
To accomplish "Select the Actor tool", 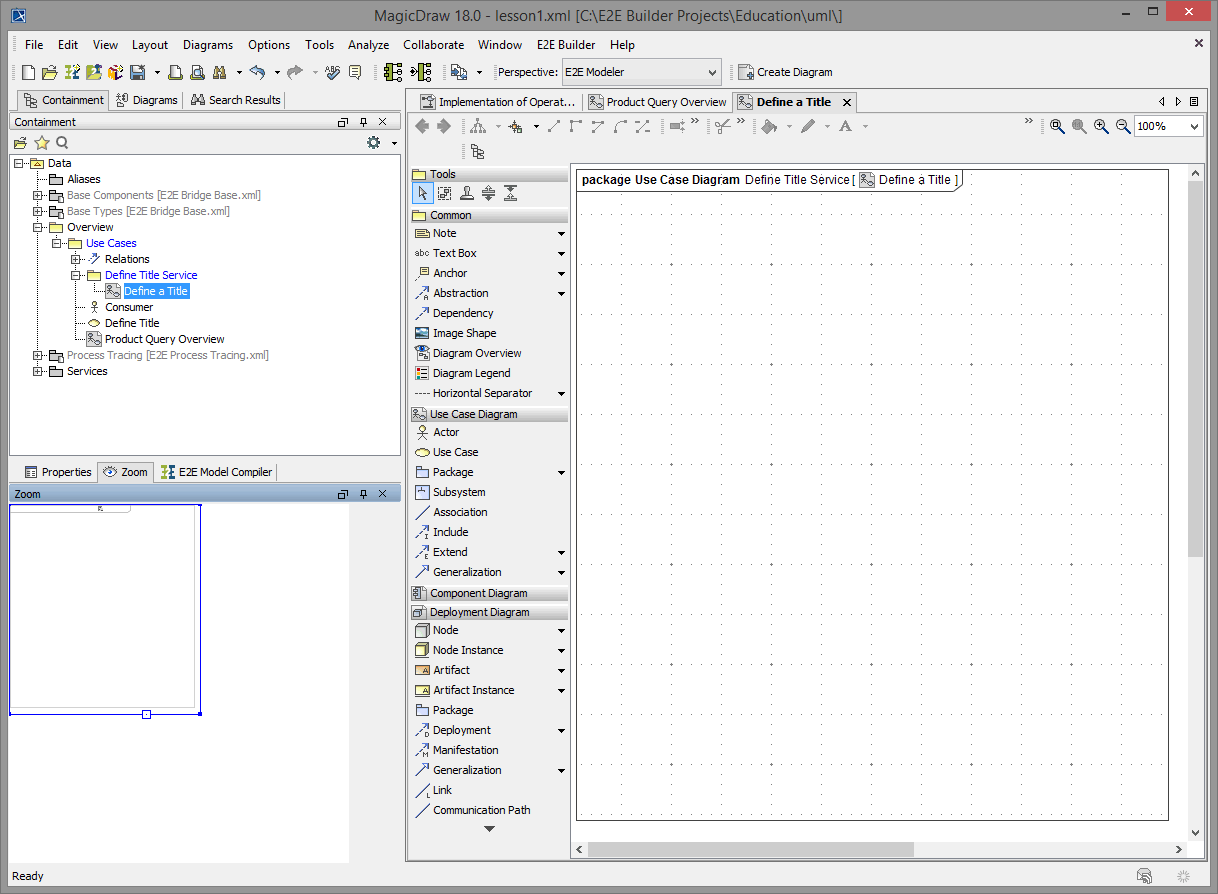I will 449,432.
